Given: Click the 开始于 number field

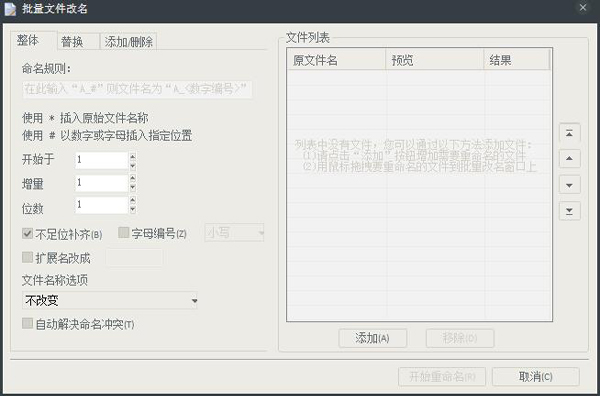Looking at the screenshot, I should (x=102, y=160).
